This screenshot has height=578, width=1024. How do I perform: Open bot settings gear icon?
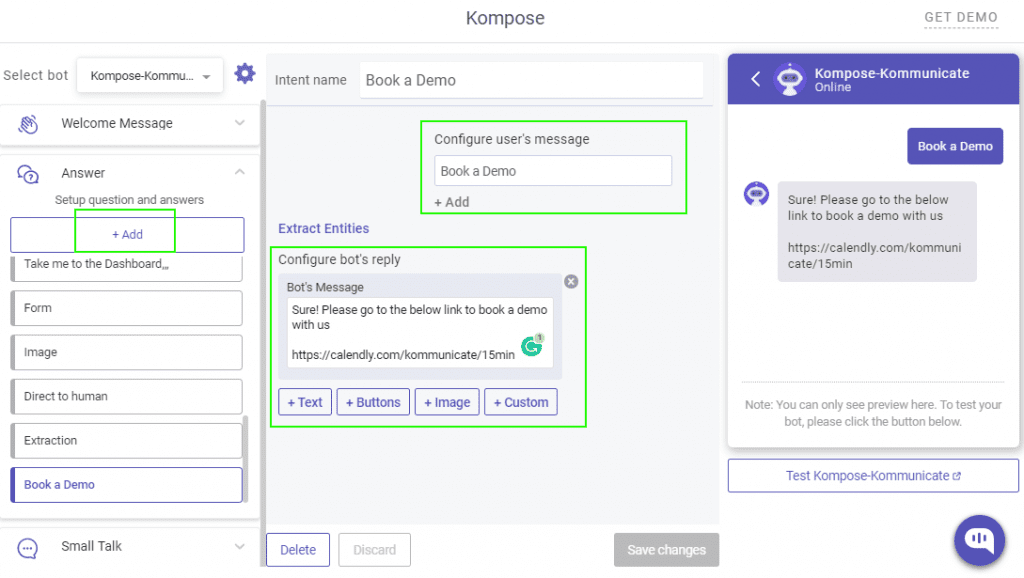(244, 74)
